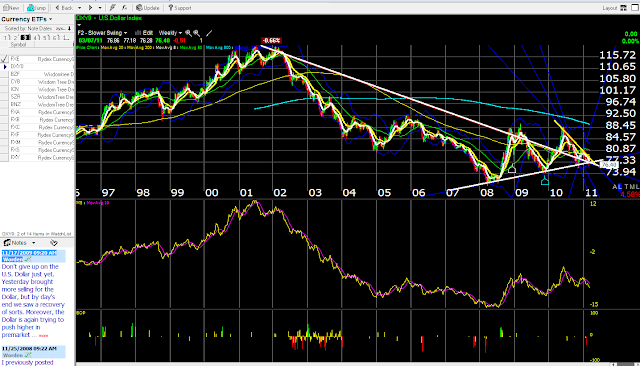Click the forward arrow icon

point(91,8)
